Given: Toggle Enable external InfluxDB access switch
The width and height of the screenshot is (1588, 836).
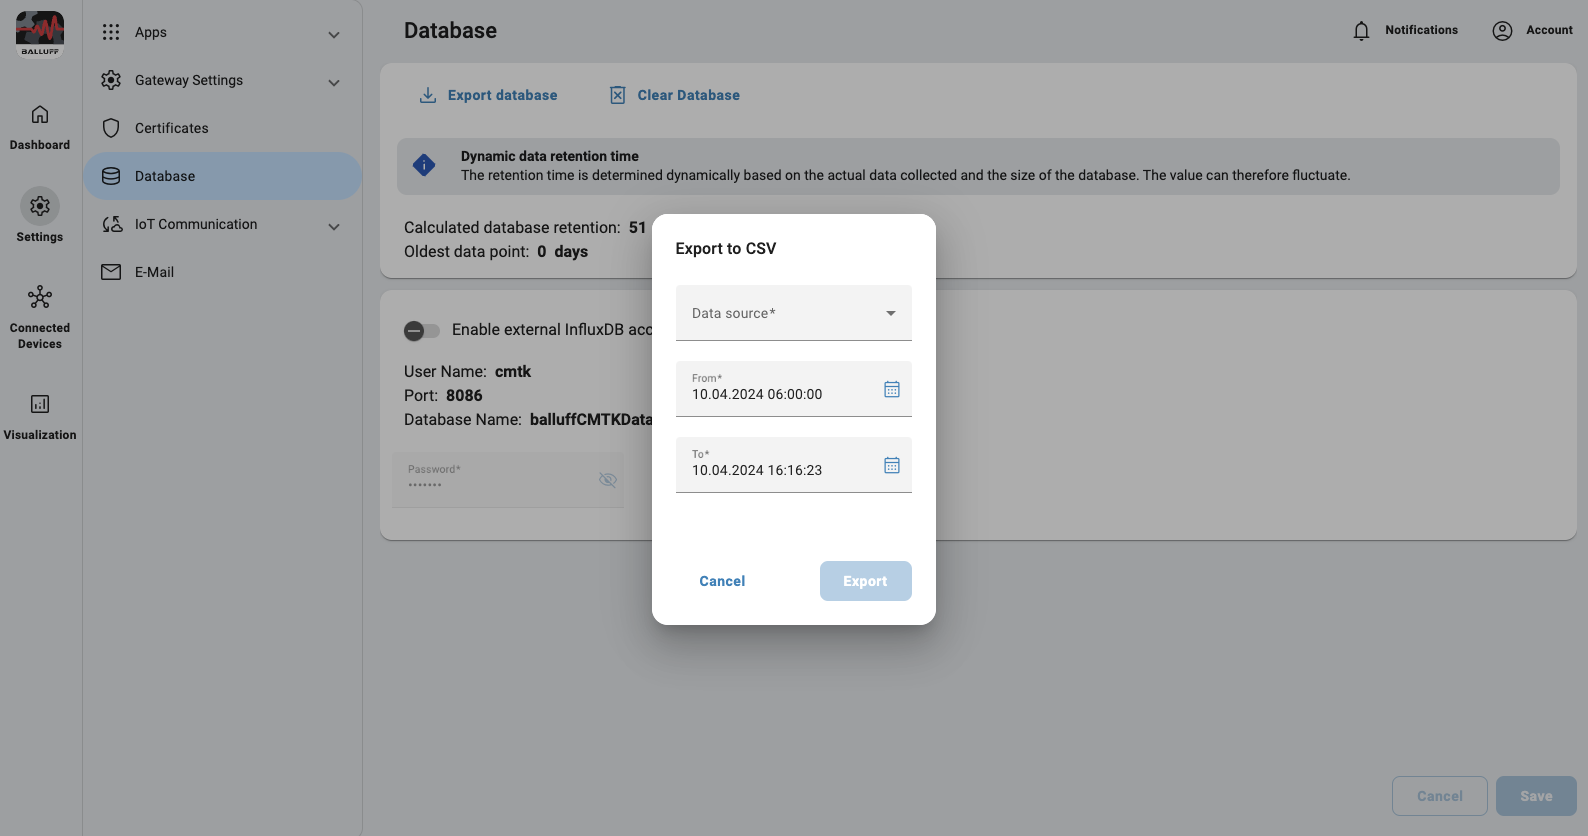Looking at the screenshot, I should (421, 330).
